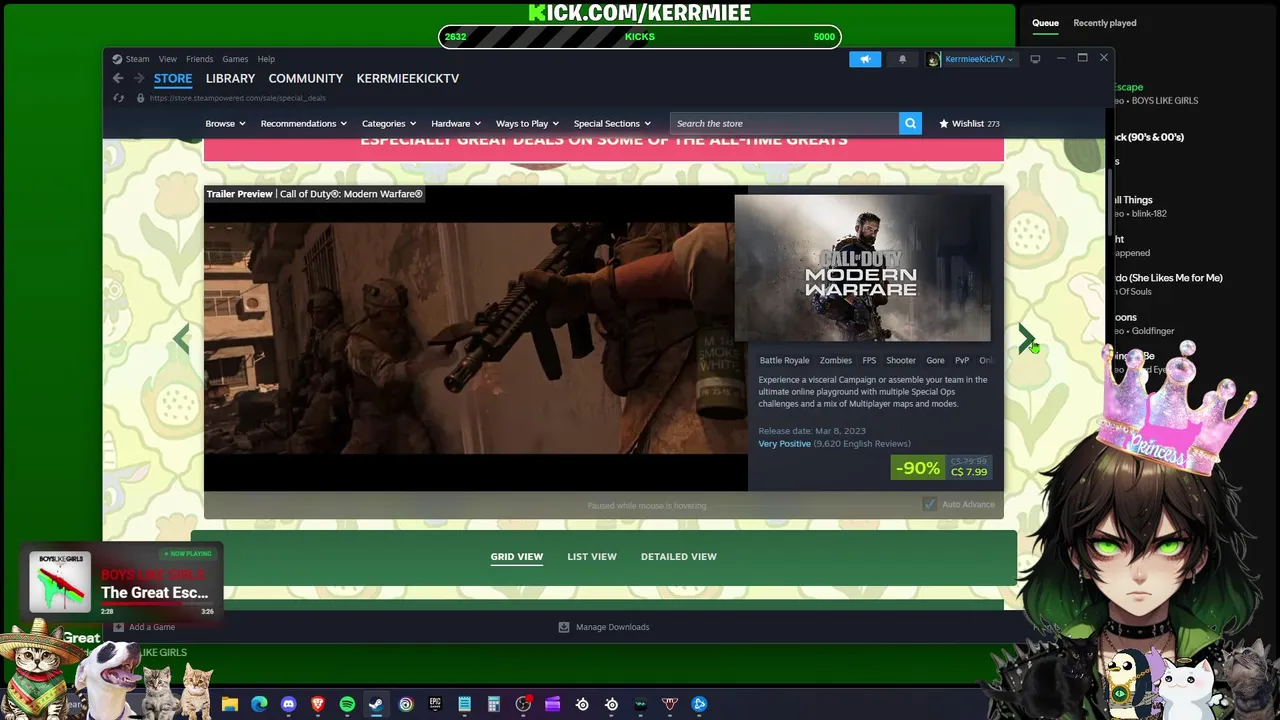Open the Games menu
This screenshot has width=1280, height=720.
[235, 59]
